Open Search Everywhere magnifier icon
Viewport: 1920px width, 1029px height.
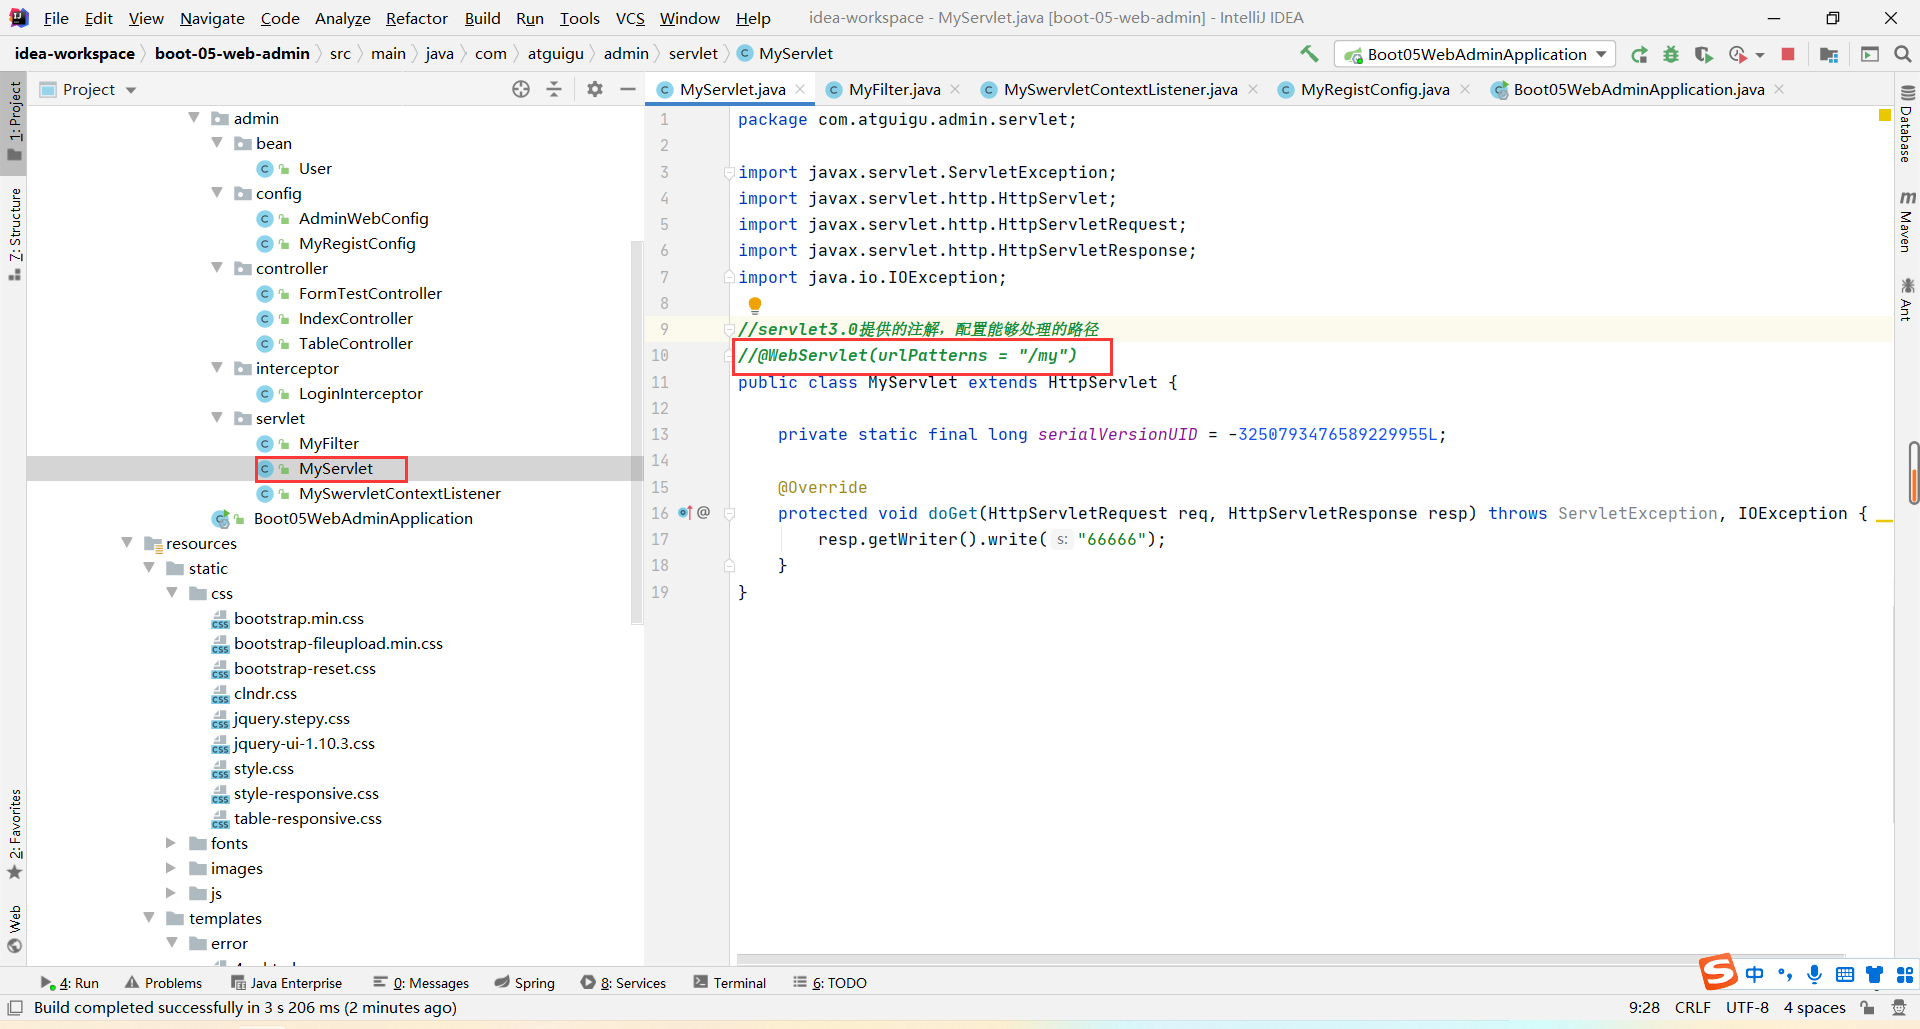point(1903,55)
